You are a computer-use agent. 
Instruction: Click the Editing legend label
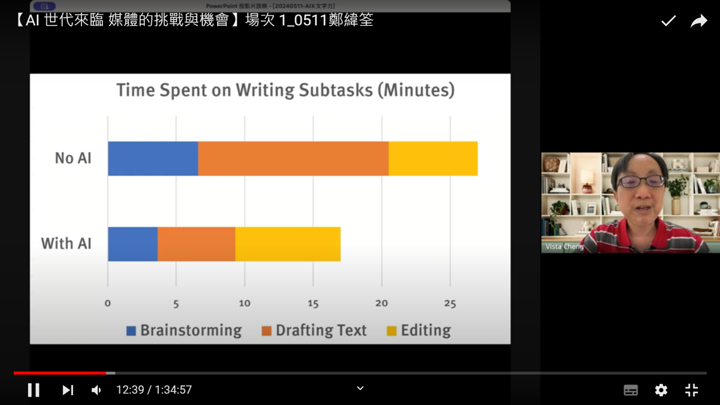point(426,331)
